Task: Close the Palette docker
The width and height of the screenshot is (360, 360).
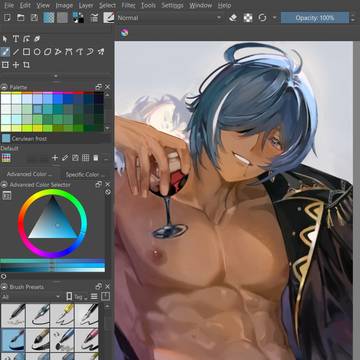Action: pyautogui.click(x=107, y=87)
